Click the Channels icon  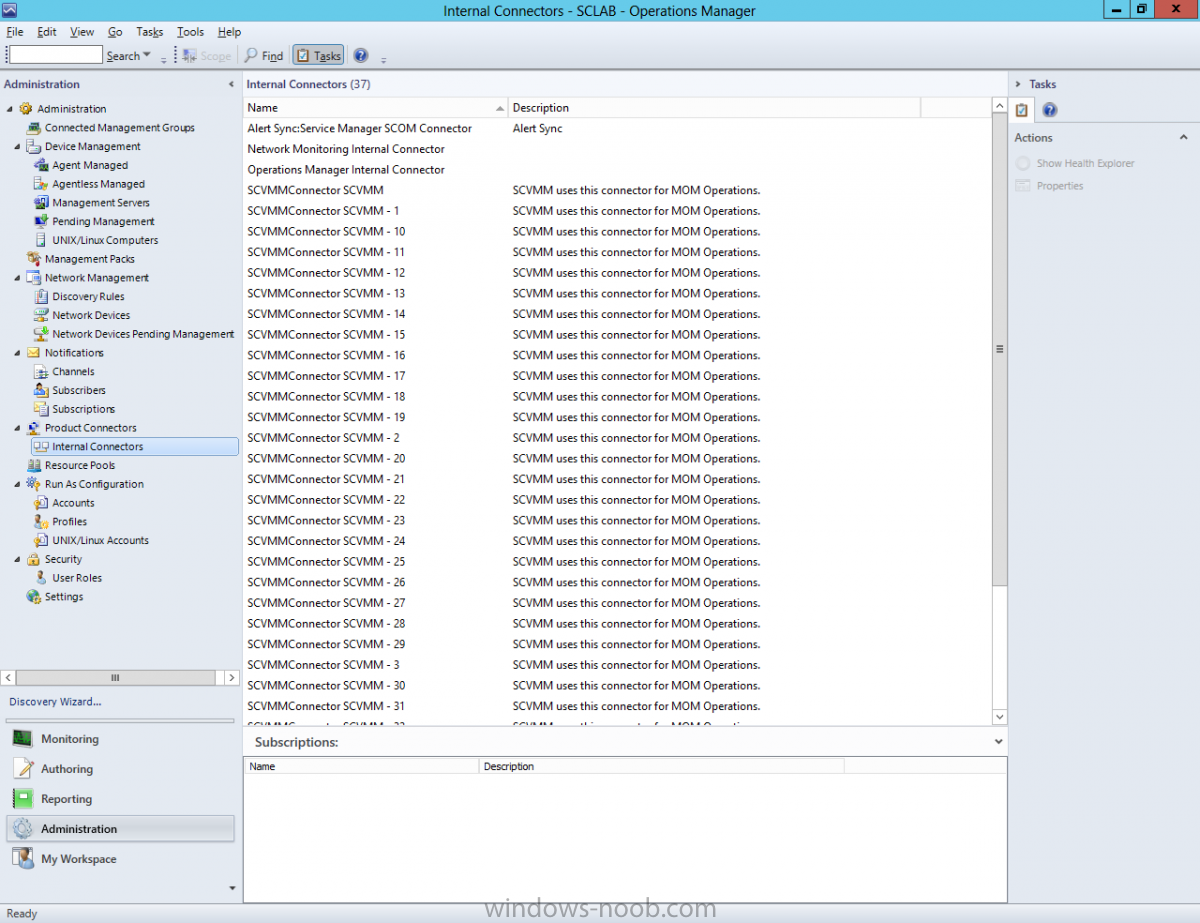[x=41, y=372]
